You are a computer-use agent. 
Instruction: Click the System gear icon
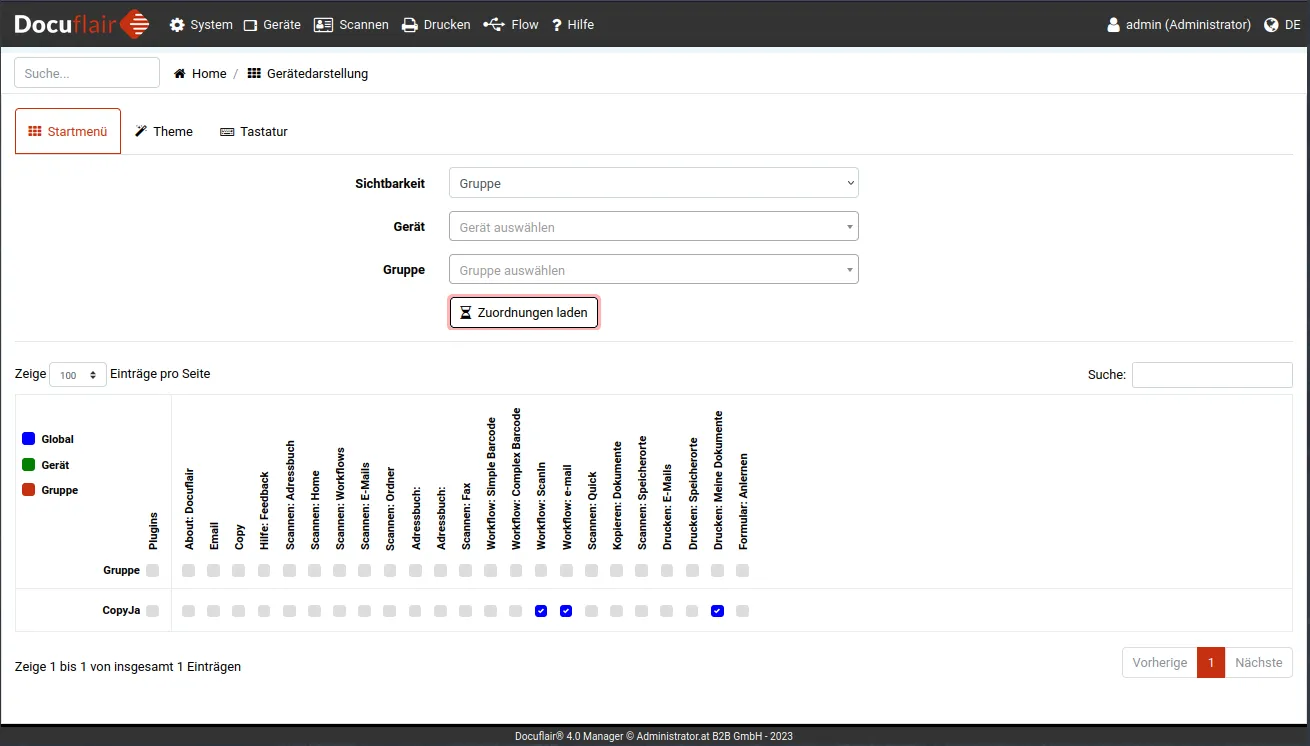pyautogui.click(x=177, y=25)
